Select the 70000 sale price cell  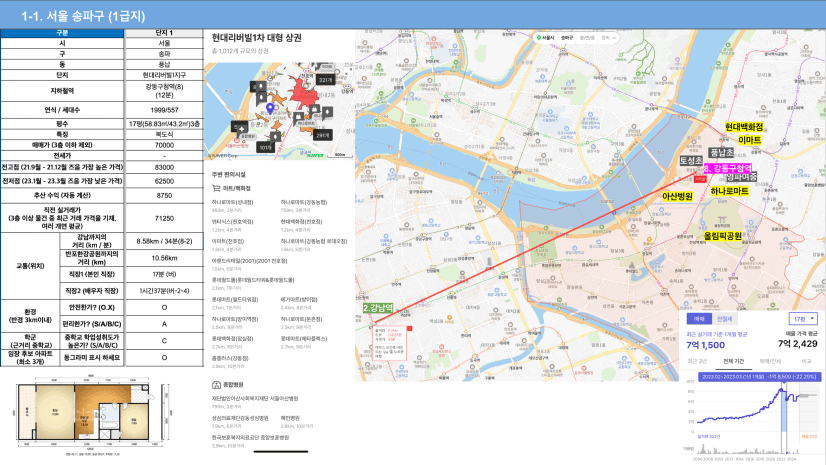pyautogui.click(x=164, y=145)
